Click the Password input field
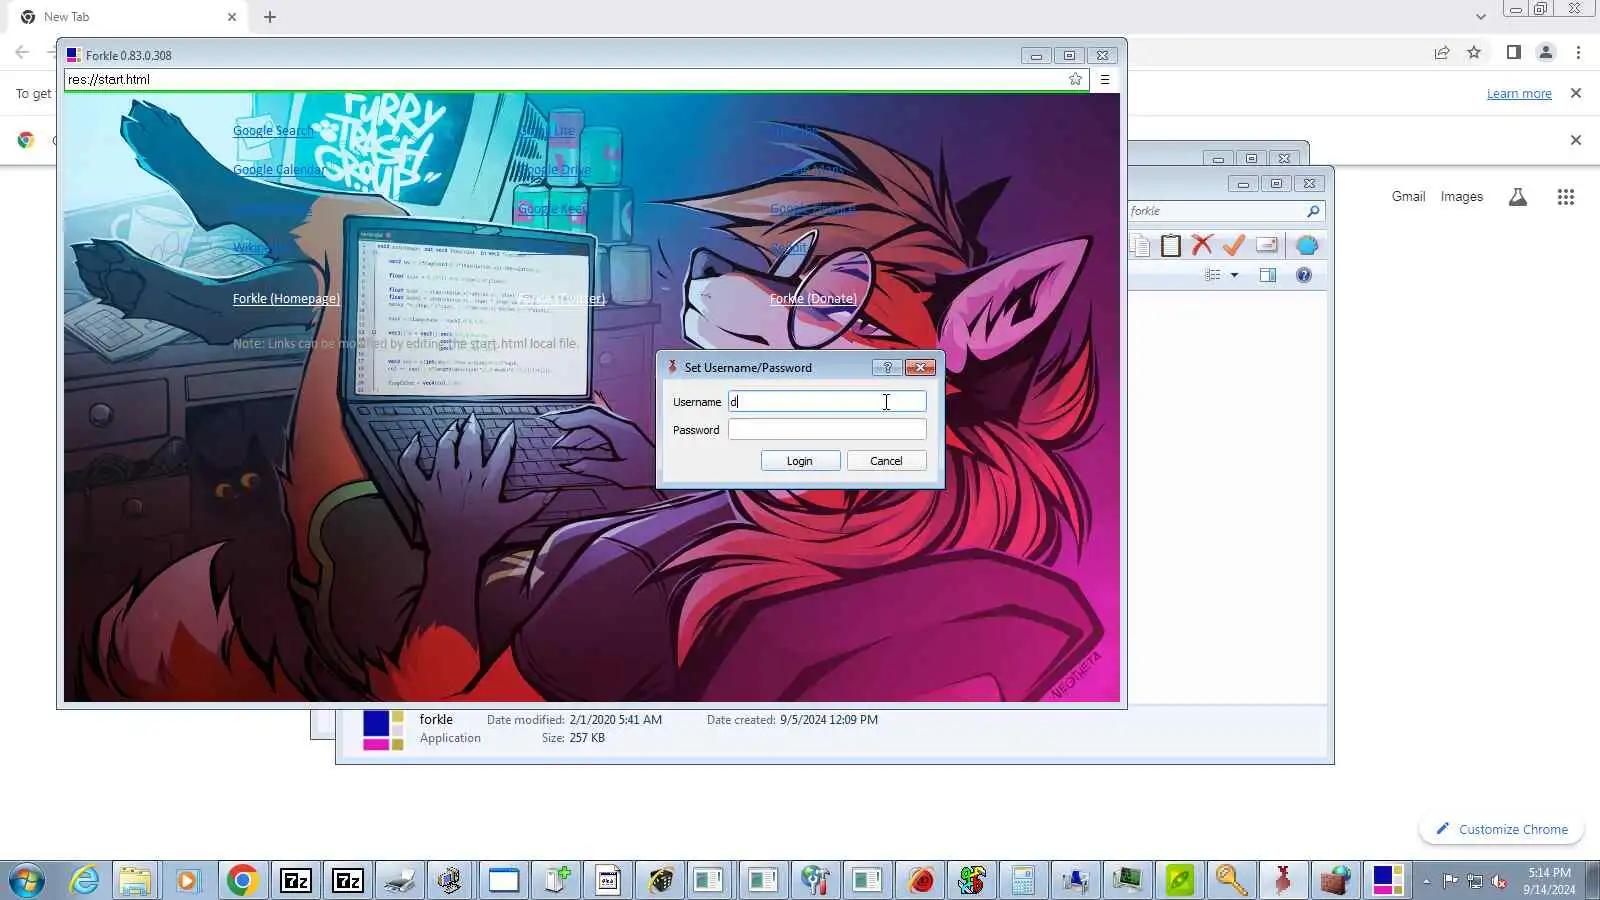This screenshot has height=900, width=1600. pyautogui.click(x=827, y=430)
